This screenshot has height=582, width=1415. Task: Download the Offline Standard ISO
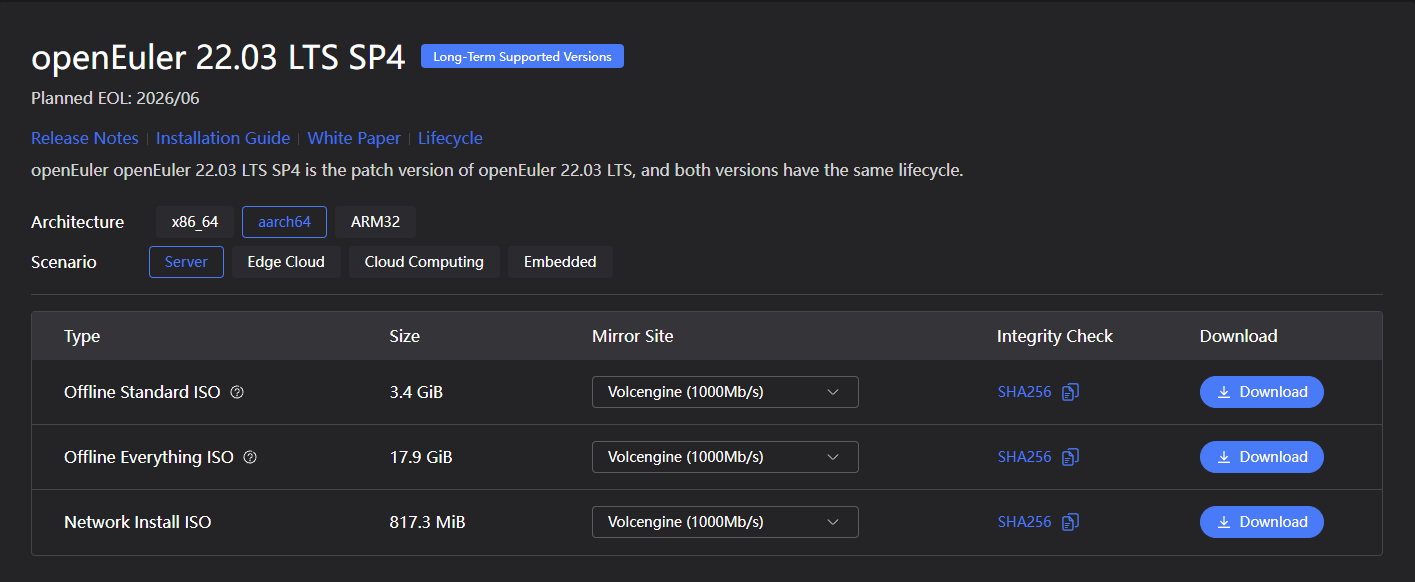(x=1261, y=392)
